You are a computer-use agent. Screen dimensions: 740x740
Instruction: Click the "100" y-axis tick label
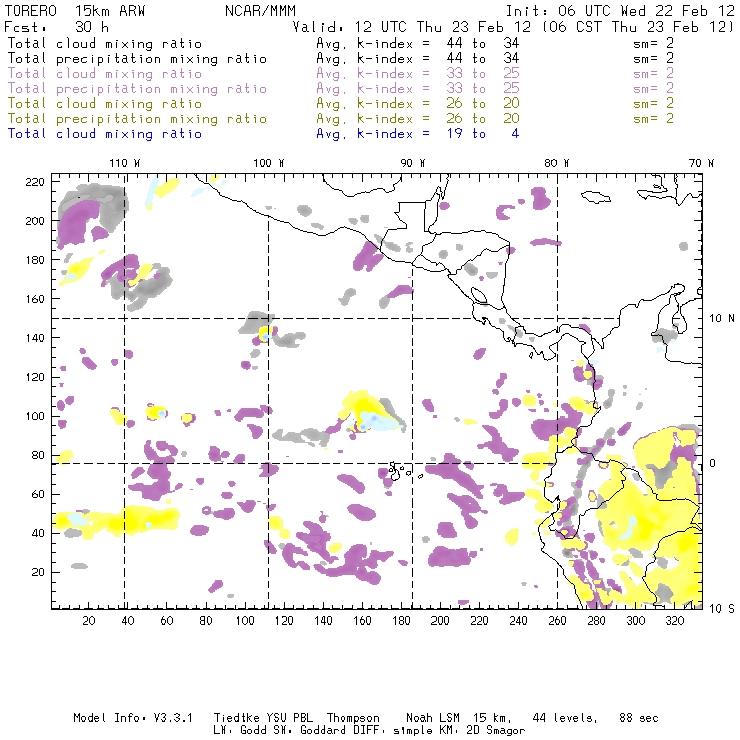(35, 416)
